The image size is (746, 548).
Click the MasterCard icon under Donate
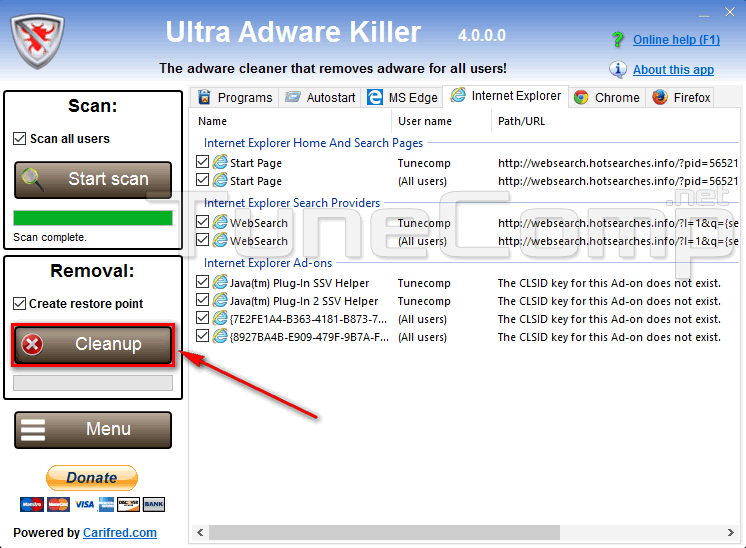coord(59,504)
